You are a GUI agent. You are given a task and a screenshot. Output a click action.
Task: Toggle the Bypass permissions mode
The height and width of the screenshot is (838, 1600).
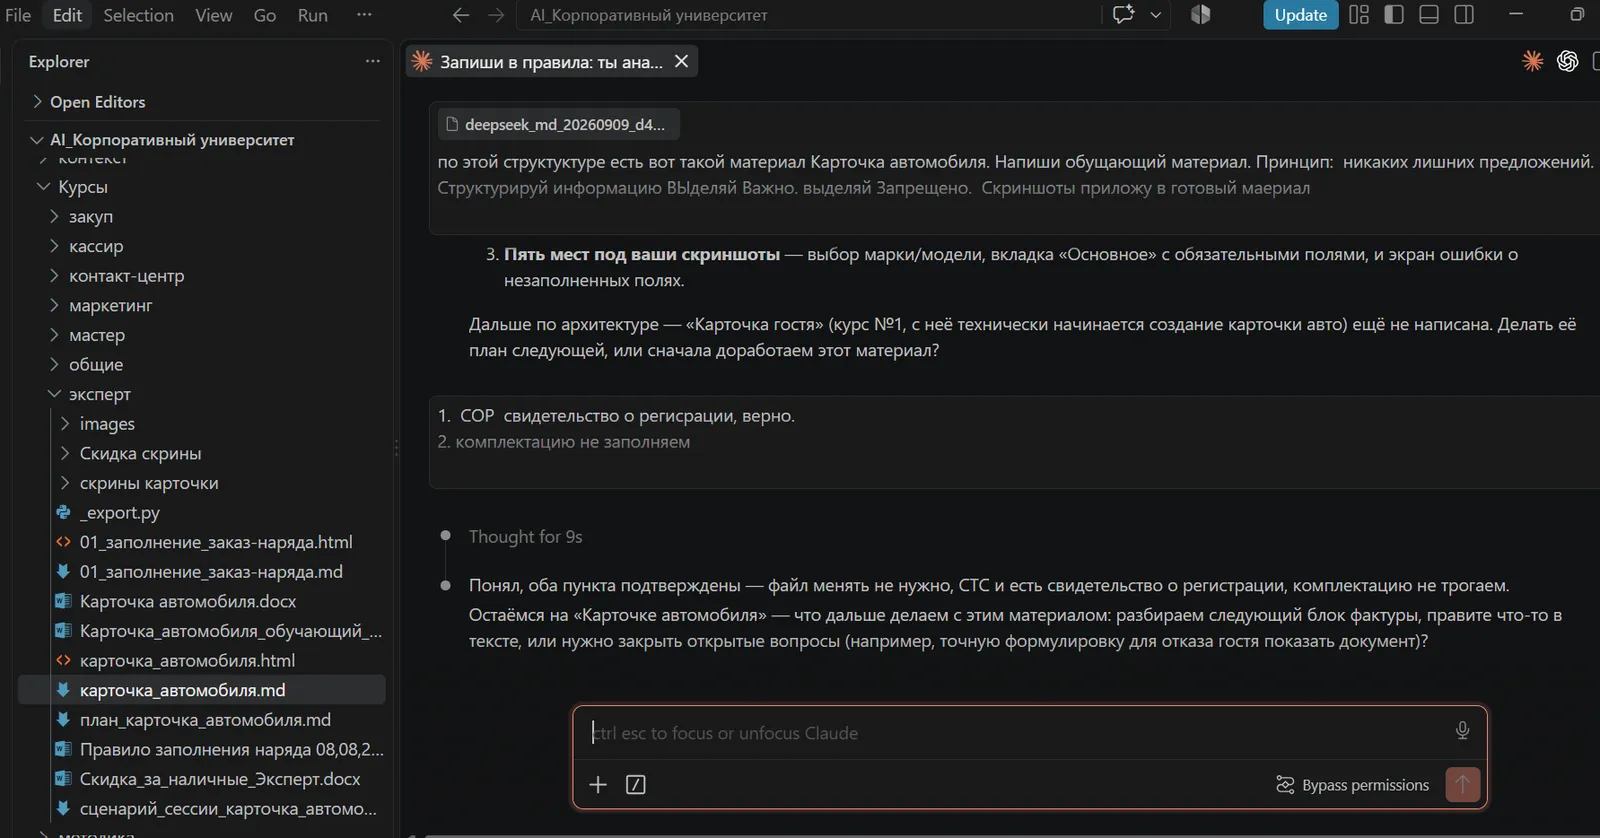[1352, 785]
